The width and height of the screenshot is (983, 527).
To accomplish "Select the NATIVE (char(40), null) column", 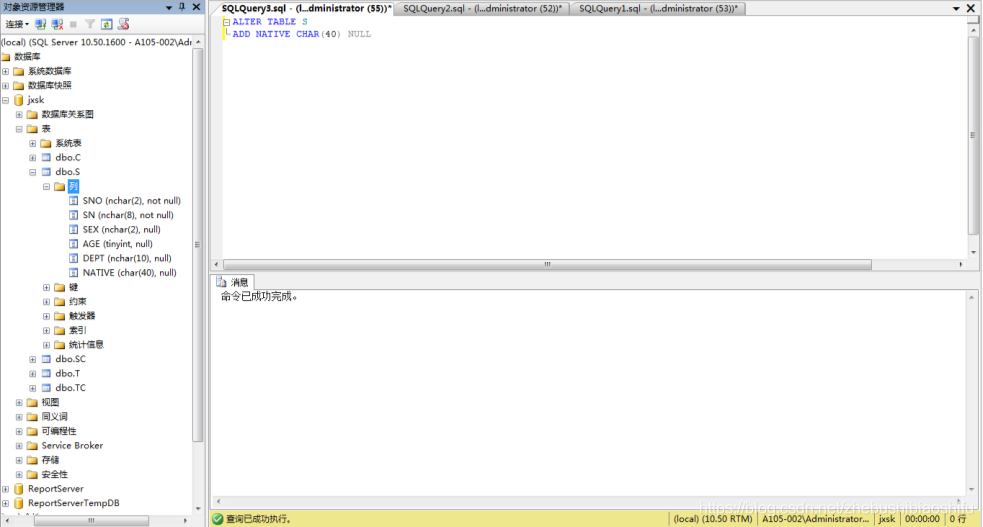I will coord(129,273).
